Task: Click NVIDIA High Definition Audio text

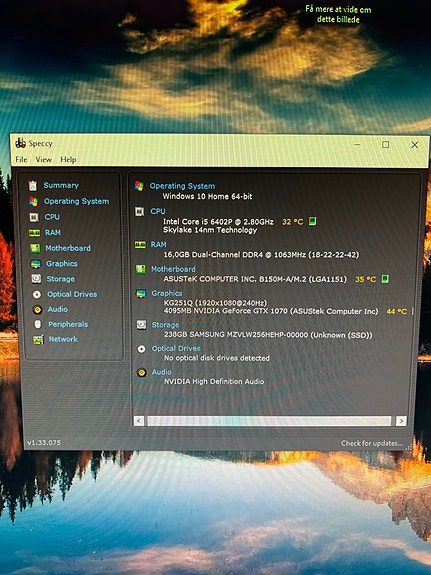Action: (214, 381)
